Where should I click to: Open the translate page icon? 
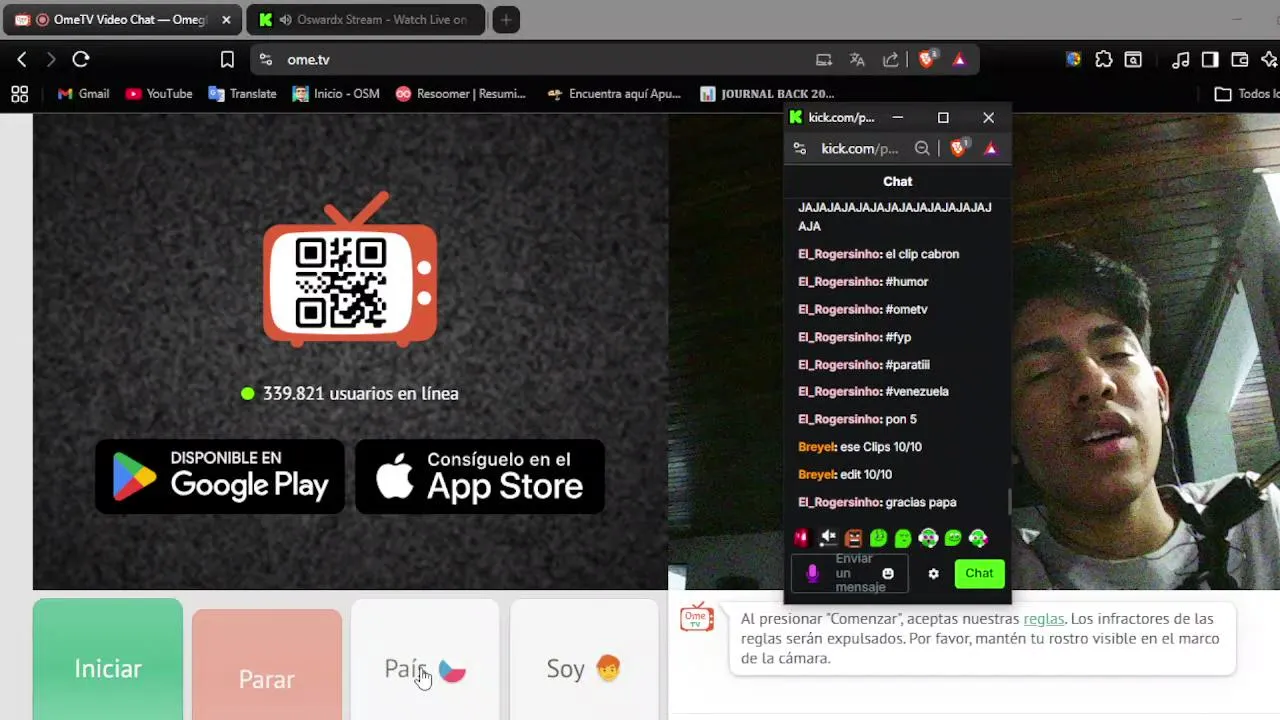coord(857,60)
